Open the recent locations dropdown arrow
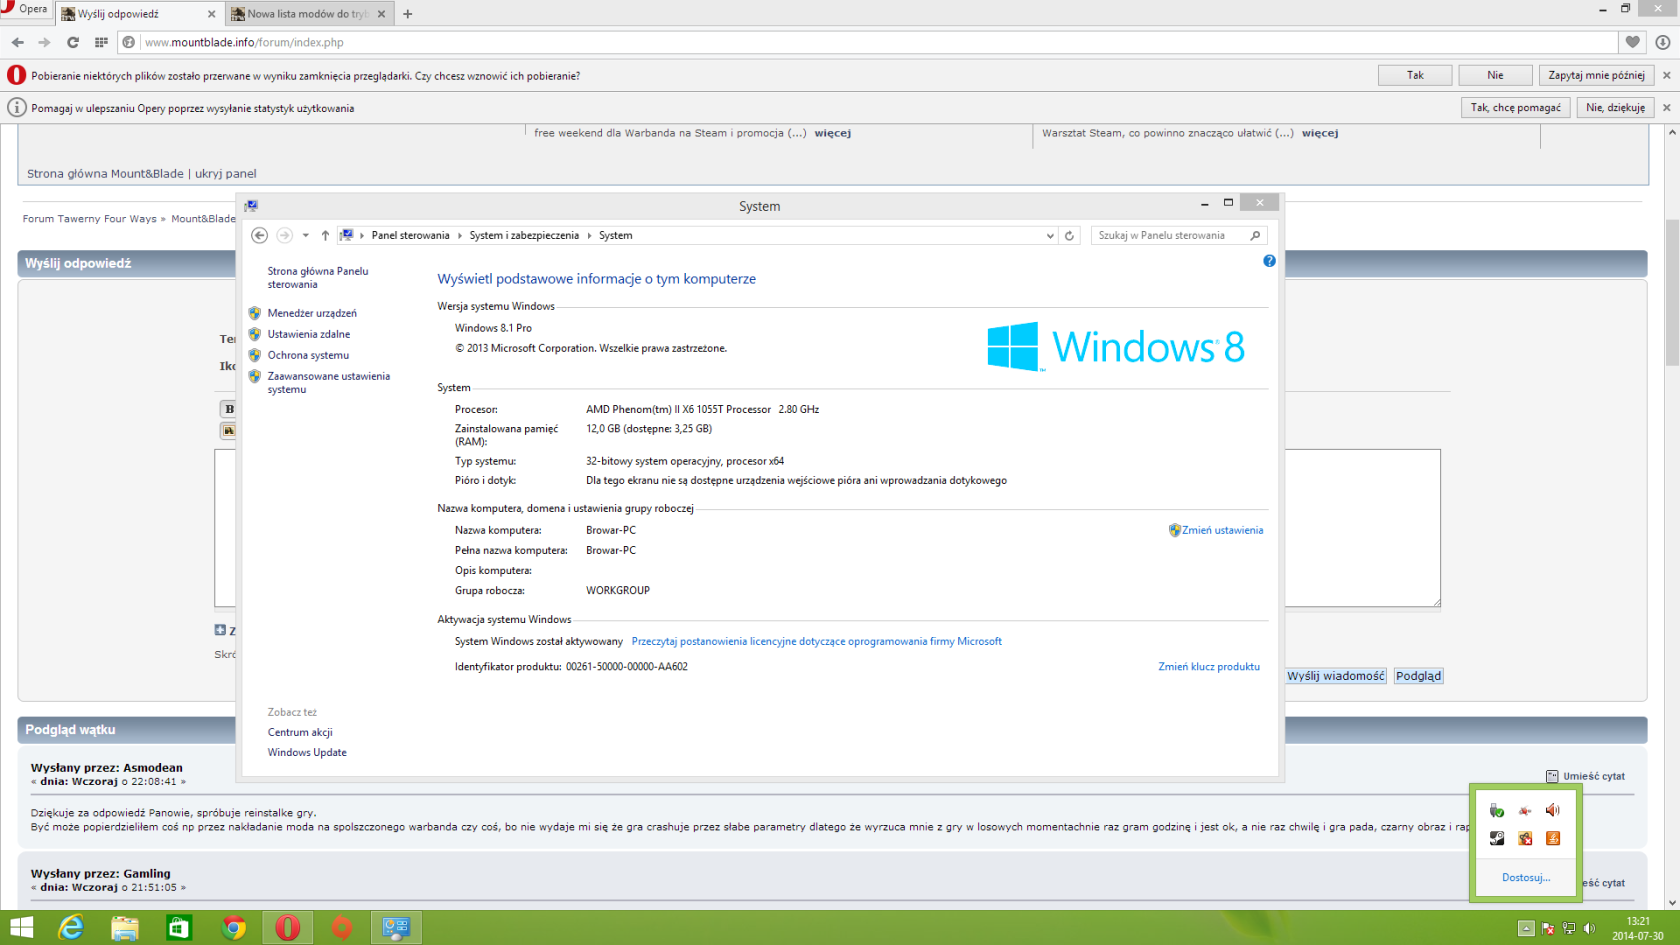This screenshot has height=945, width=1680. (x=305, y=236)
